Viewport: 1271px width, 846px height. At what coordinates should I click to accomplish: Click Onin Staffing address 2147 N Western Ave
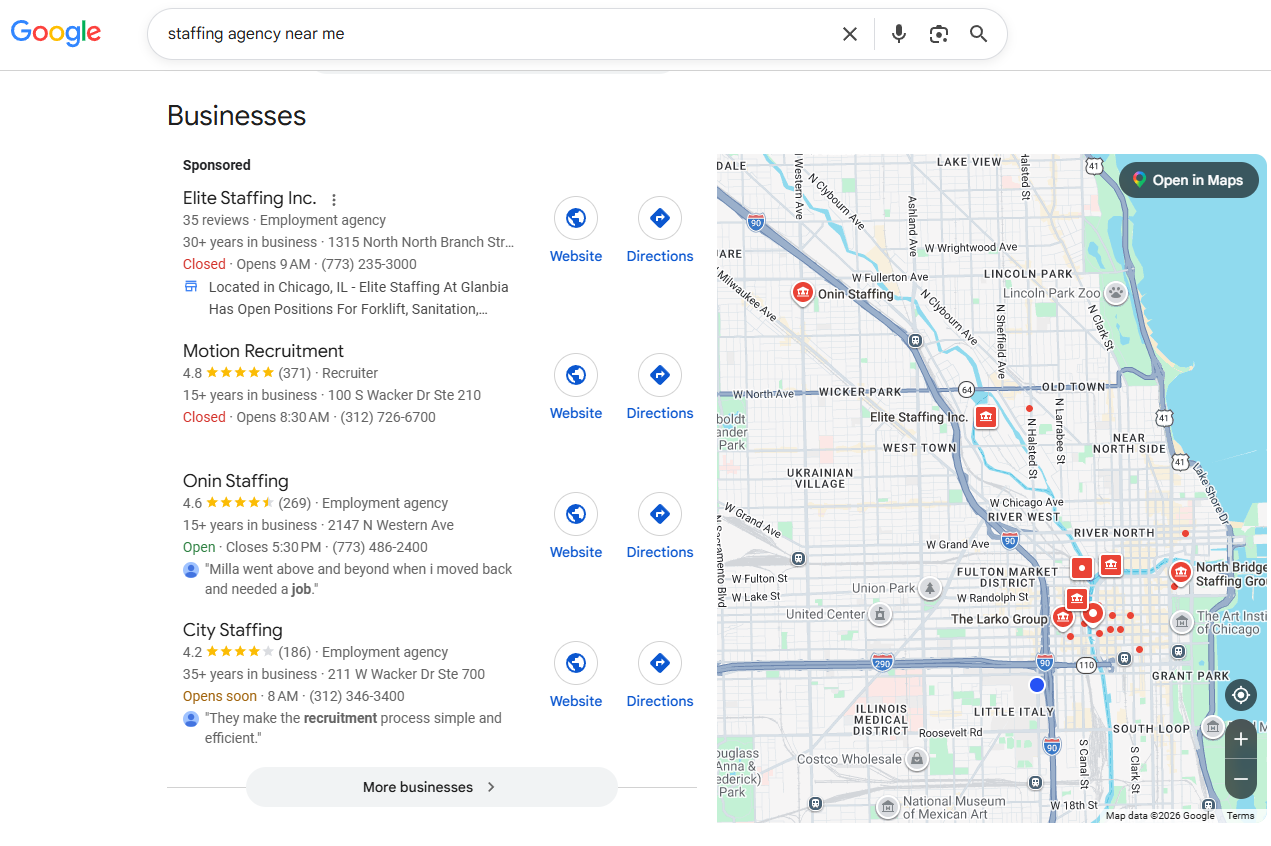391,525
